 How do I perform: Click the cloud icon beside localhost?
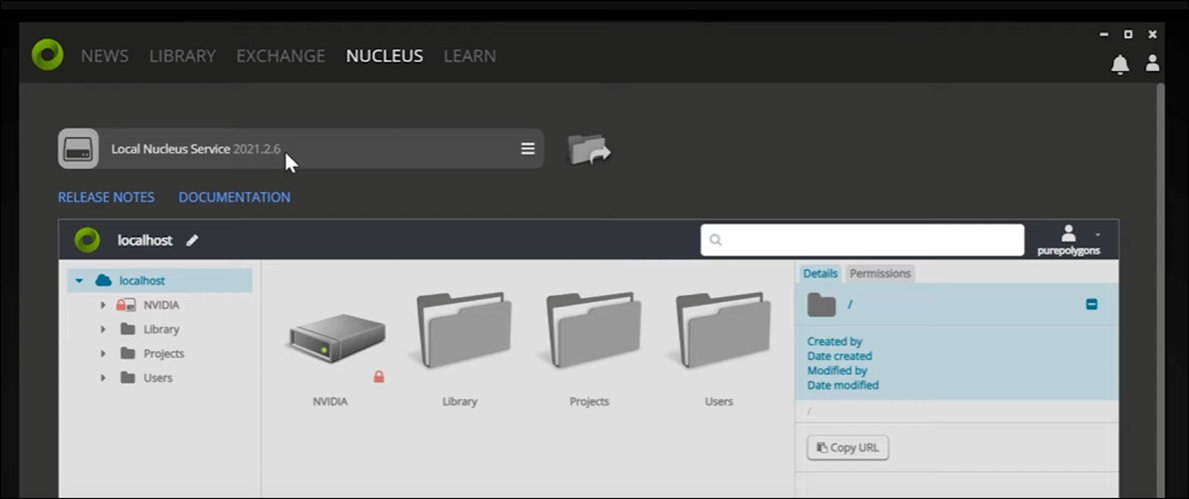point(103,281)
